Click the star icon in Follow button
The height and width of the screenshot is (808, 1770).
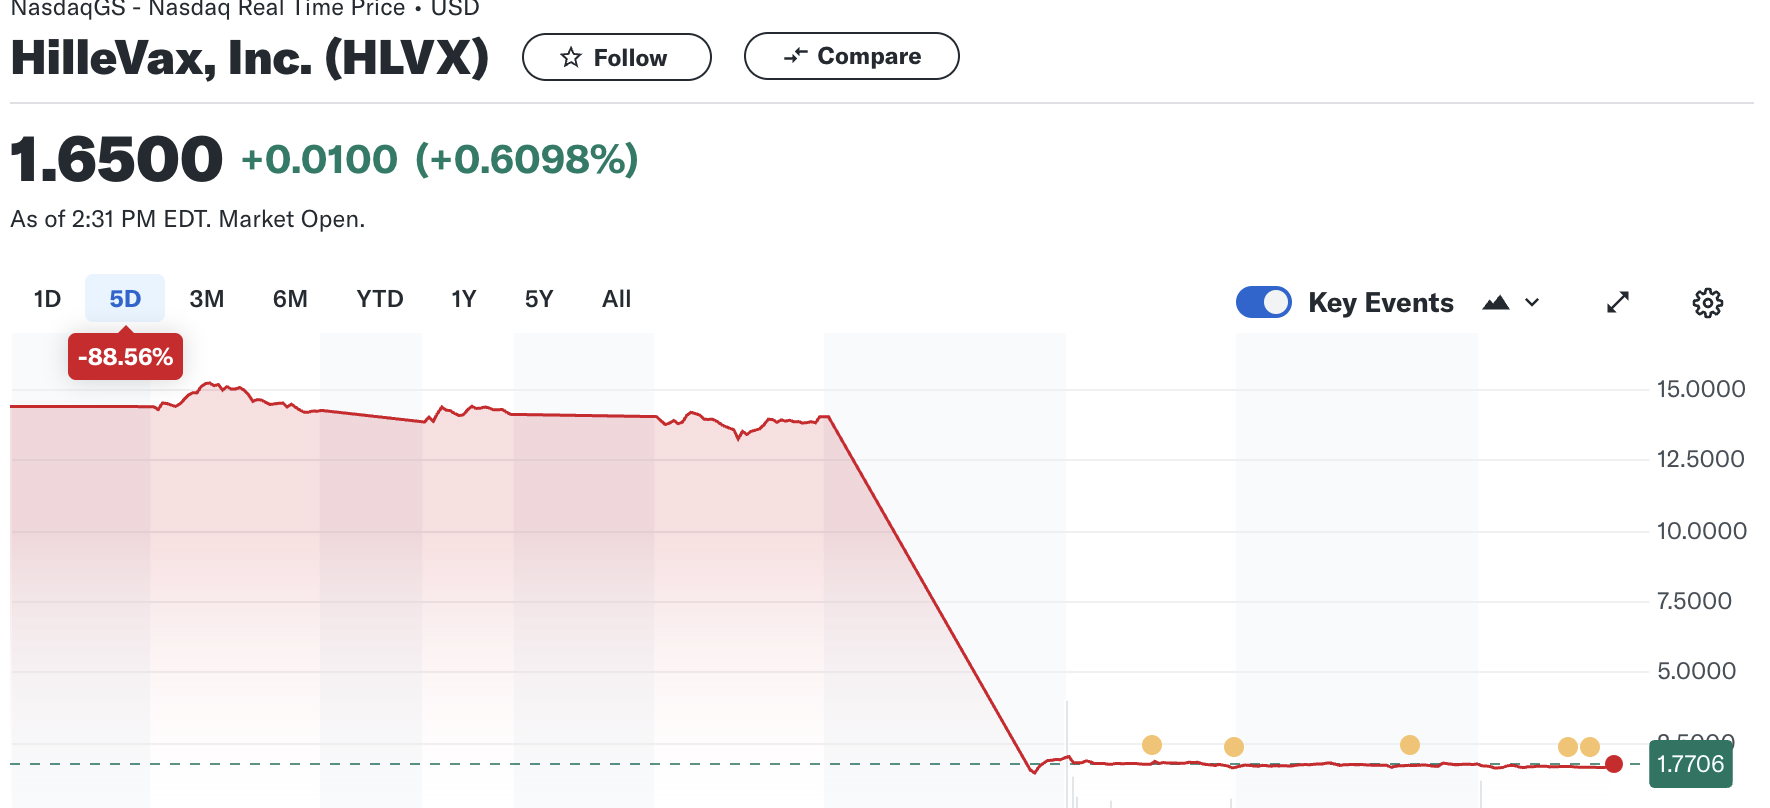point(571,58)
